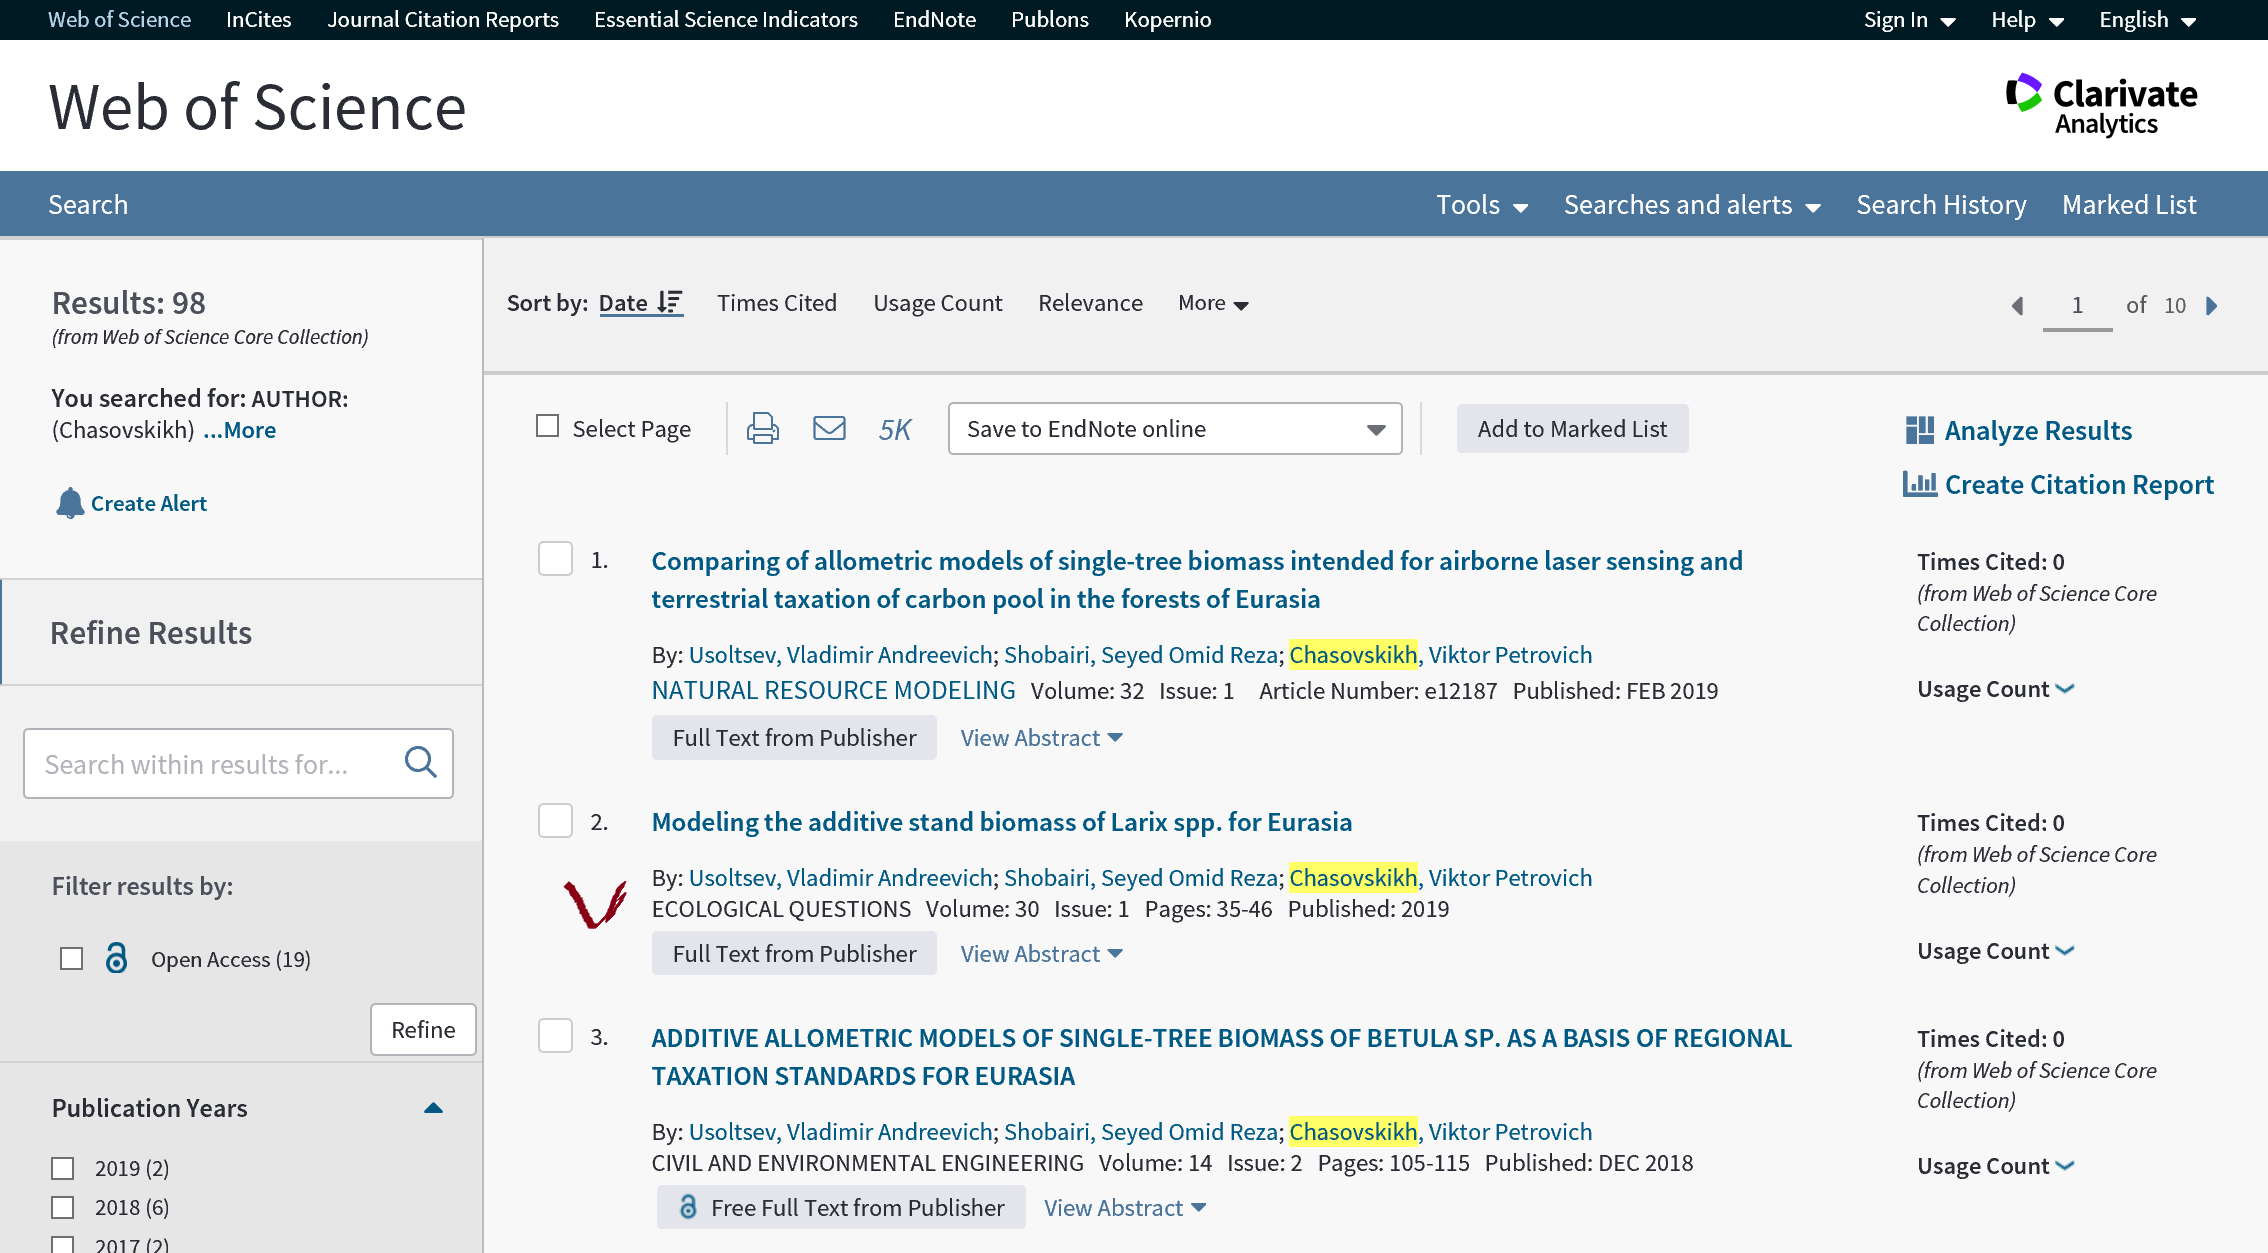2268x1253 pixels.
Task: Click the search magnifier in refine box
Action: (420, 763)
